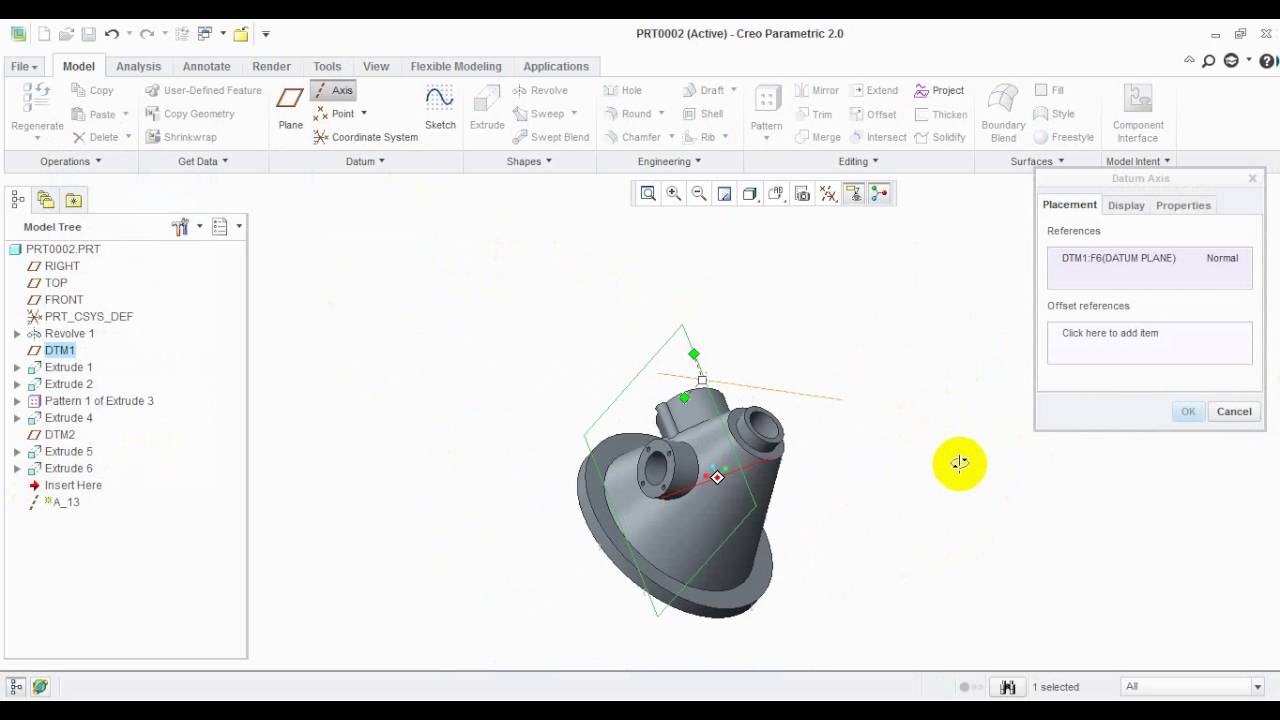Click the Open file icon
The image size is (1280, 720).
tap(66, 34)
